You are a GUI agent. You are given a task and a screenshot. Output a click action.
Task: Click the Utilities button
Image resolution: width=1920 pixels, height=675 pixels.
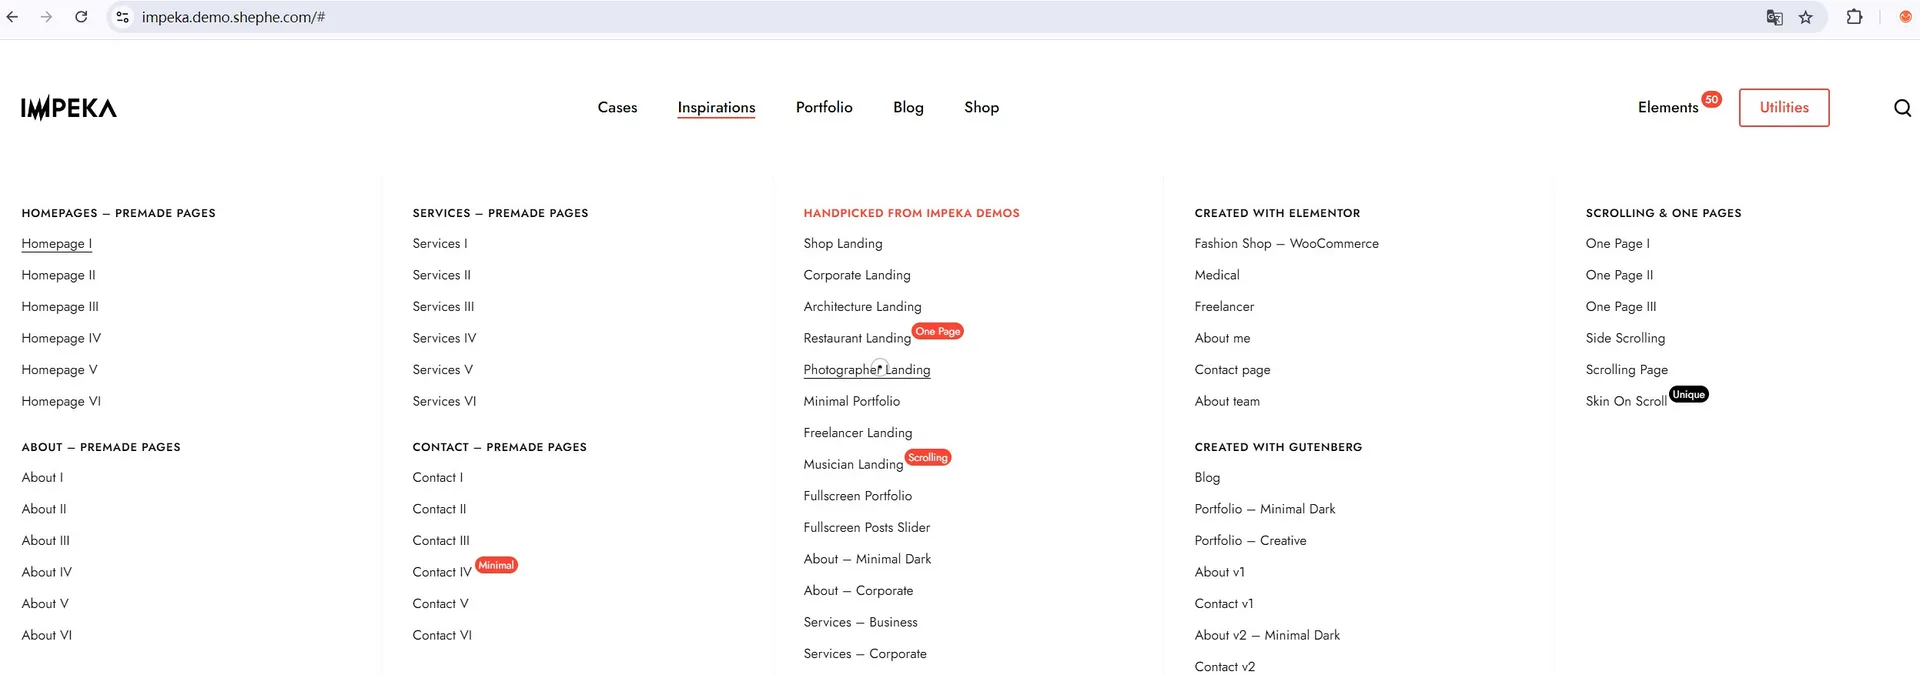1784,107
